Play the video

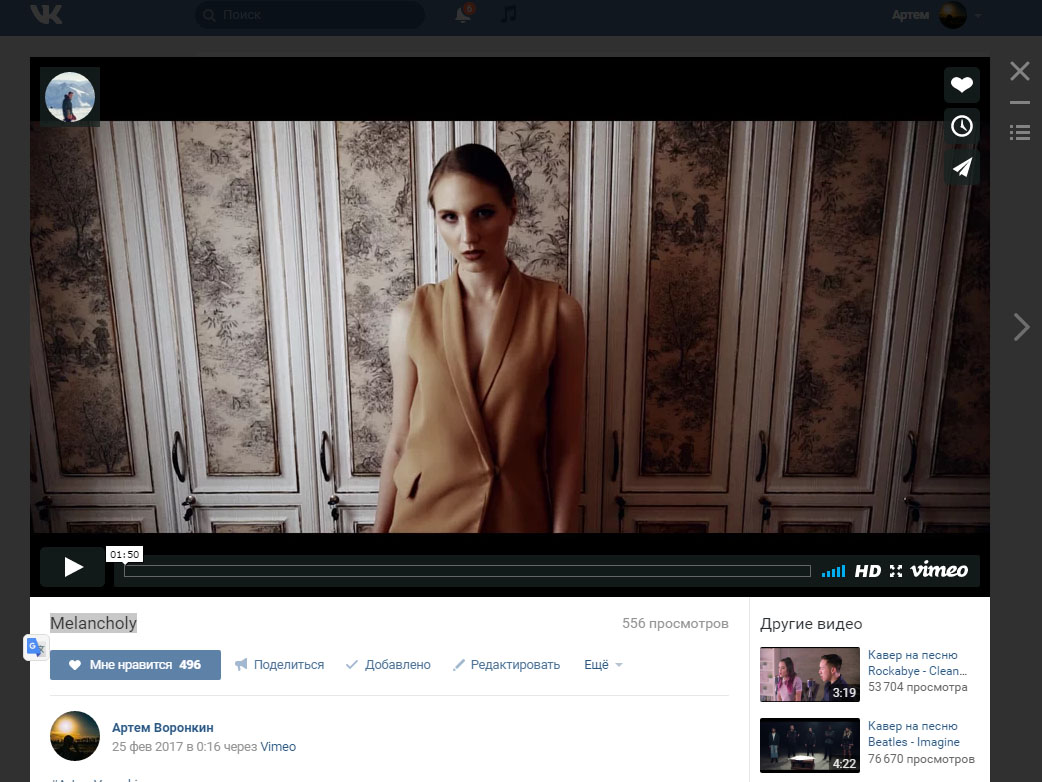pyautogui.click(x=72, y=567)
